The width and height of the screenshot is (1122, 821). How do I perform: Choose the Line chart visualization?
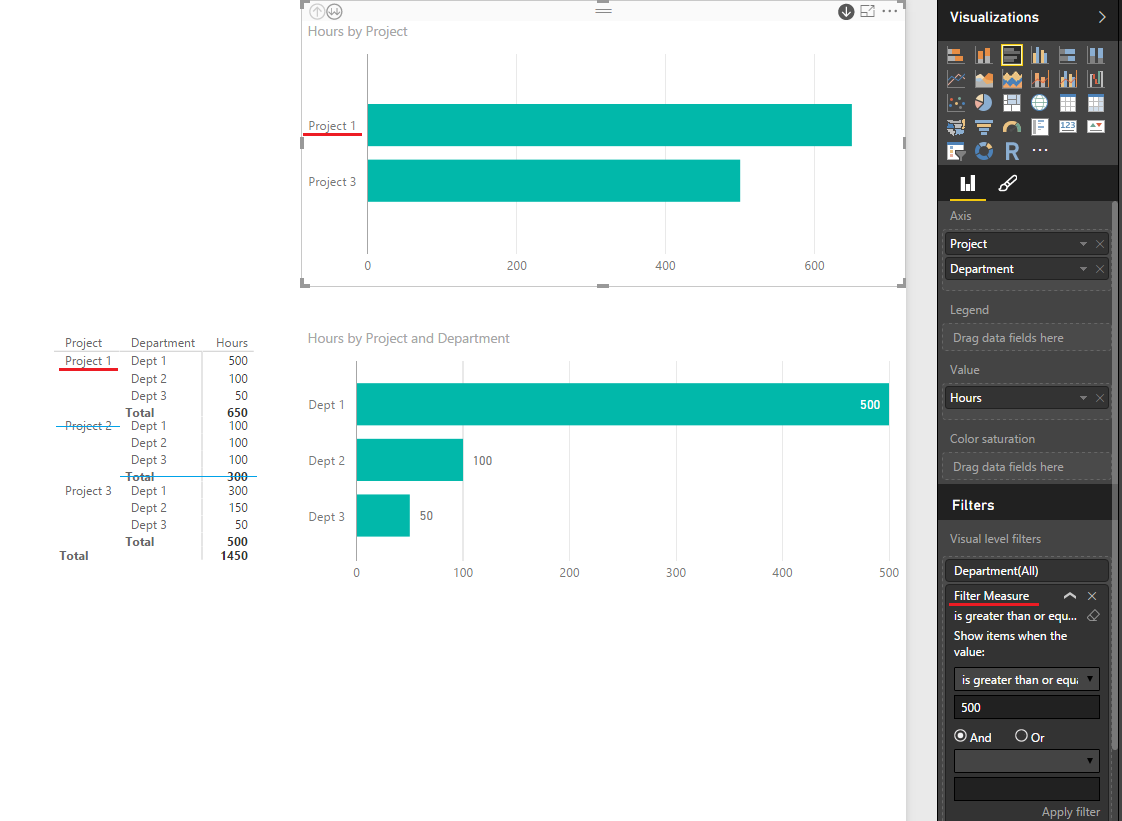(955, 79)
